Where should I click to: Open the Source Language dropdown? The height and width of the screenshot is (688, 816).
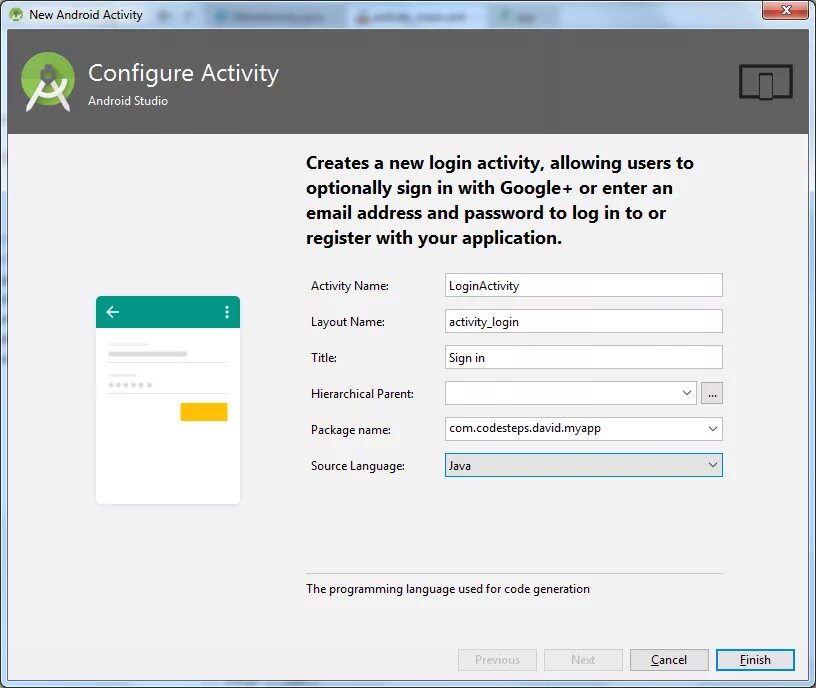[583, 465]
